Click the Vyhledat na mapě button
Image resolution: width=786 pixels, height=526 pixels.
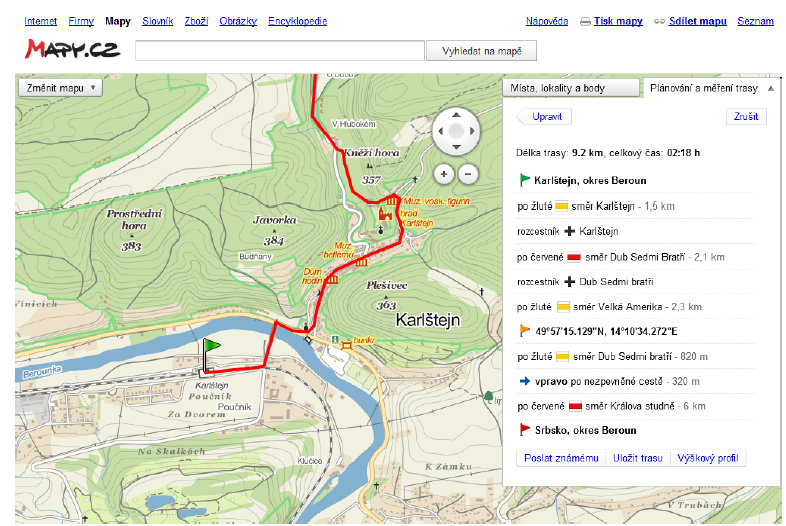481,51
